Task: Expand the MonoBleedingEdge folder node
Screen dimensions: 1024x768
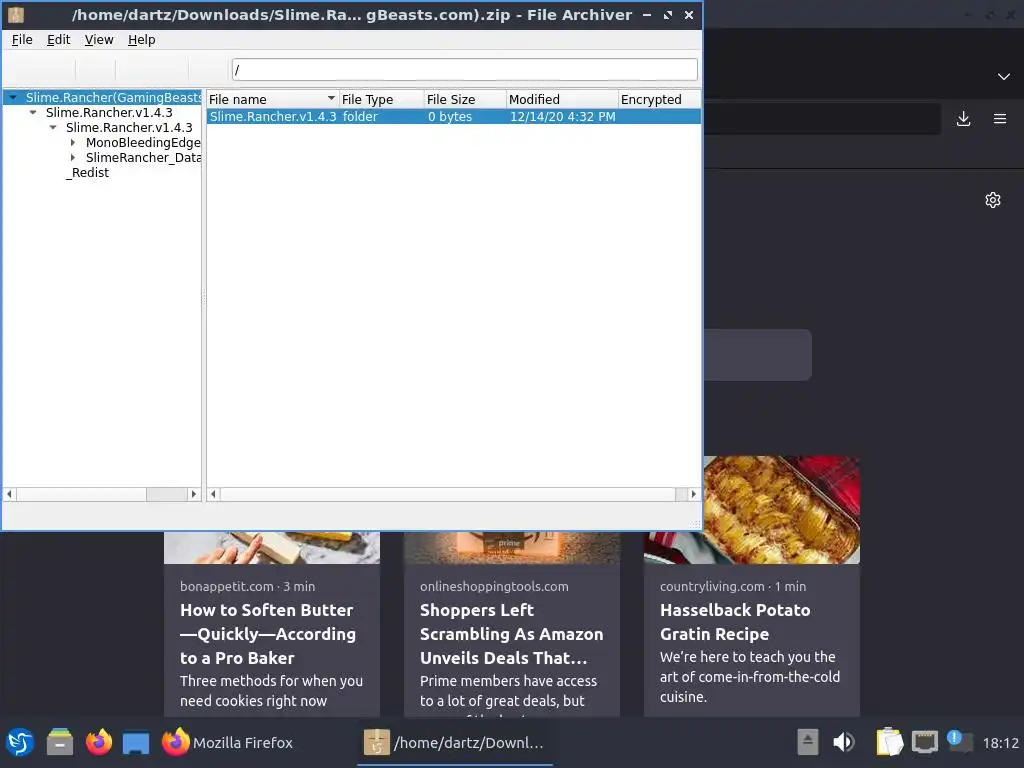Action: coord(72,142)
